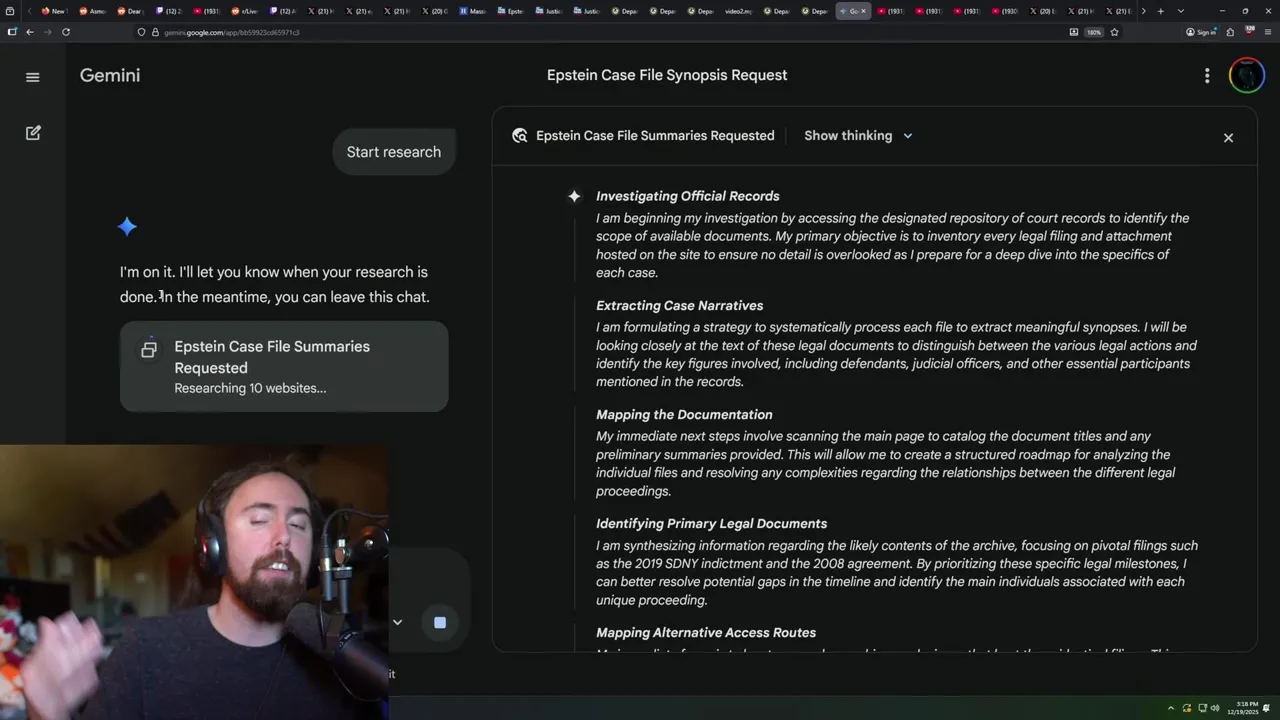Click the Sign in browser button
1280x720 pixels.
pyautogui.click(x=1201, y=32)
